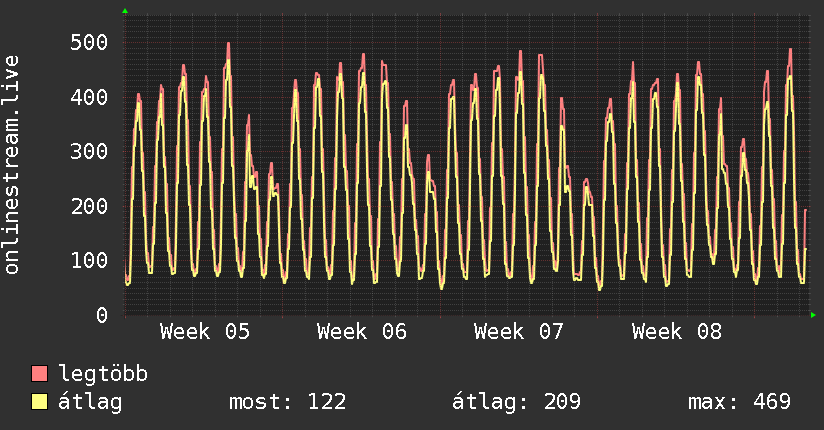The width and height of the screenshot is (824, 430).
Task: Click the 0 y-axis tick label
Action: [102, 315]
